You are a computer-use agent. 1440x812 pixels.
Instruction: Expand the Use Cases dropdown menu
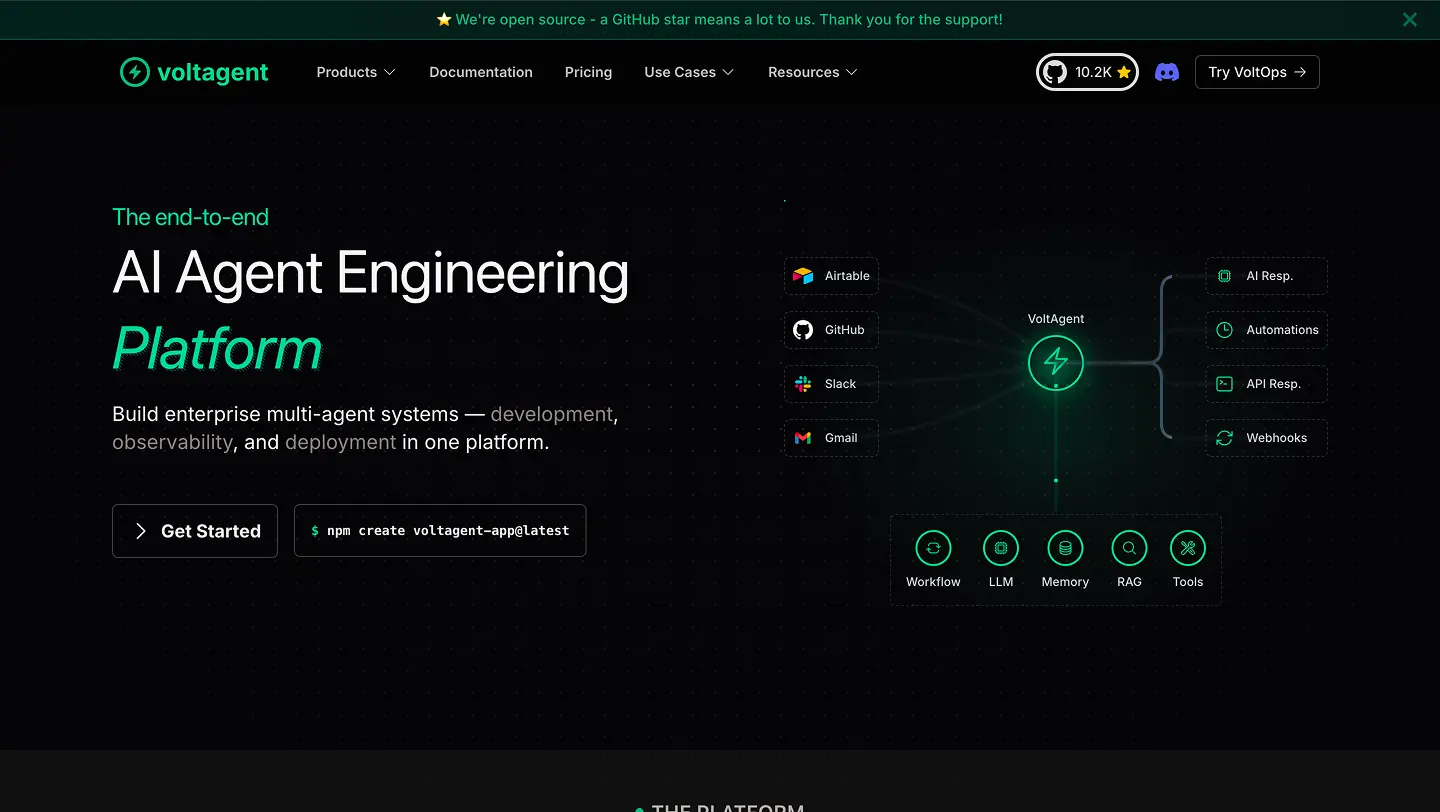click(689, 72)
